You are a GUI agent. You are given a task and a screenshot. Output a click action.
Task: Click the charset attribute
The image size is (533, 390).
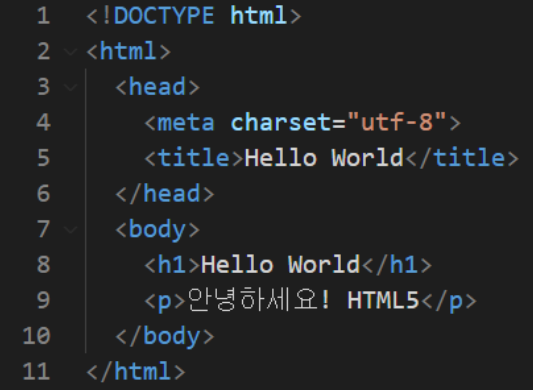(x=281, y=123)
